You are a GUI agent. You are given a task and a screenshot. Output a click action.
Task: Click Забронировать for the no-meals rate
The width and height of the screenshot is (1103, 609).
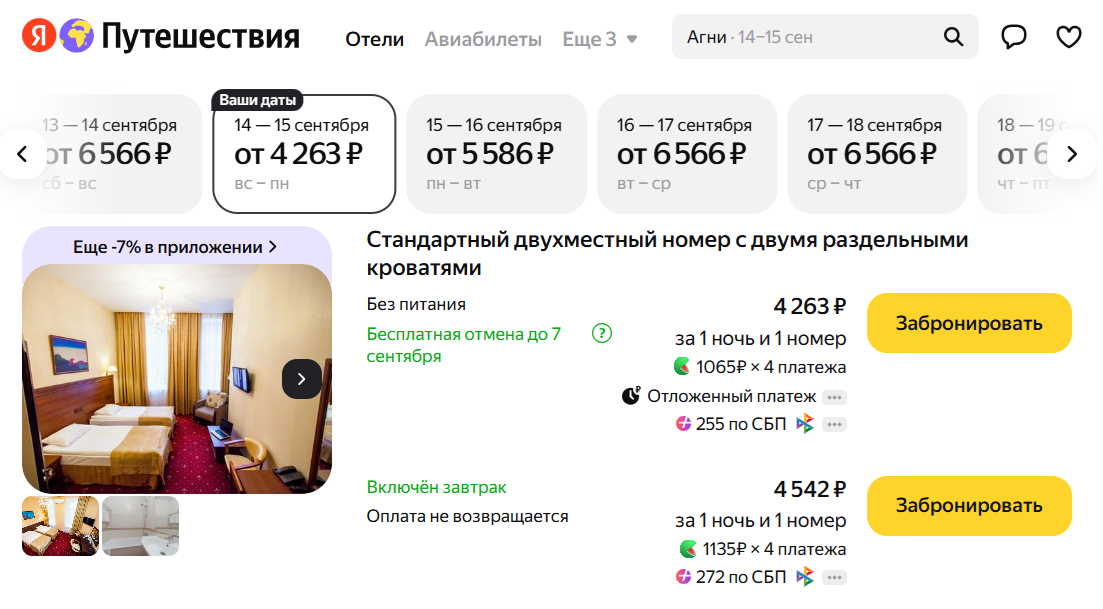point(968,322)
